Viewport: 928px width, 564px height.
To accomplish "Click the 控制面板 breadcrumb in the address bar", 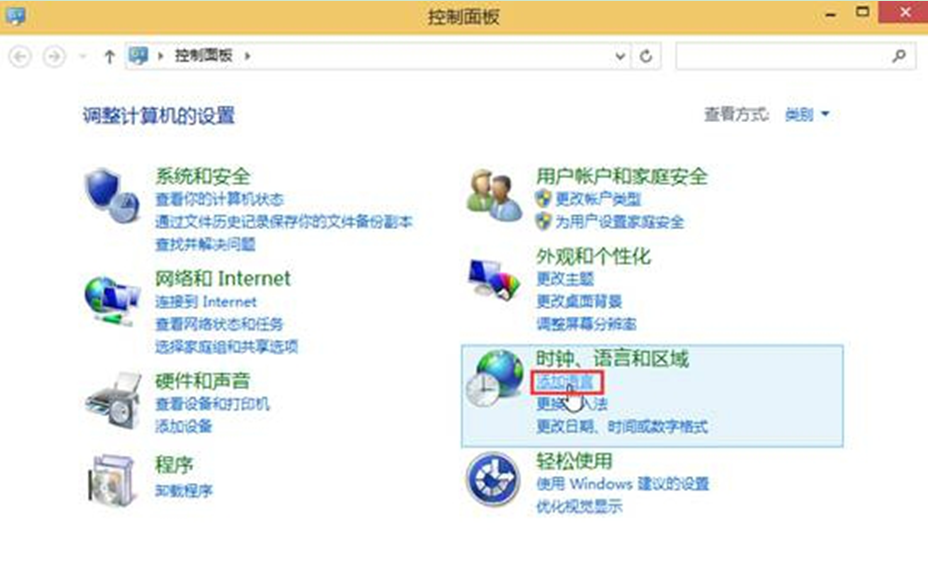I will [203, 56].
